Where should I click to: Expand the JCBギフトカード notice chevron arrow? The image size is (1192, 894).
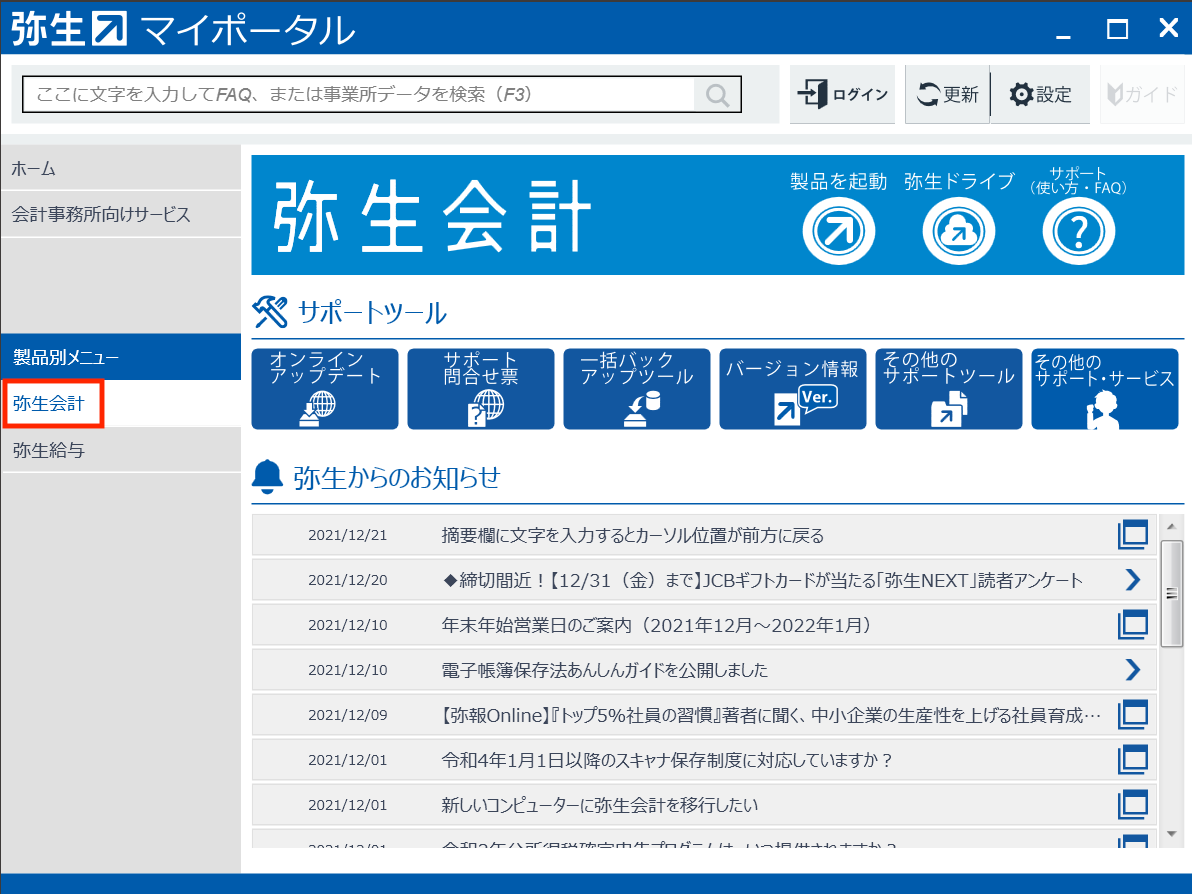click(x=1132, y=580)
